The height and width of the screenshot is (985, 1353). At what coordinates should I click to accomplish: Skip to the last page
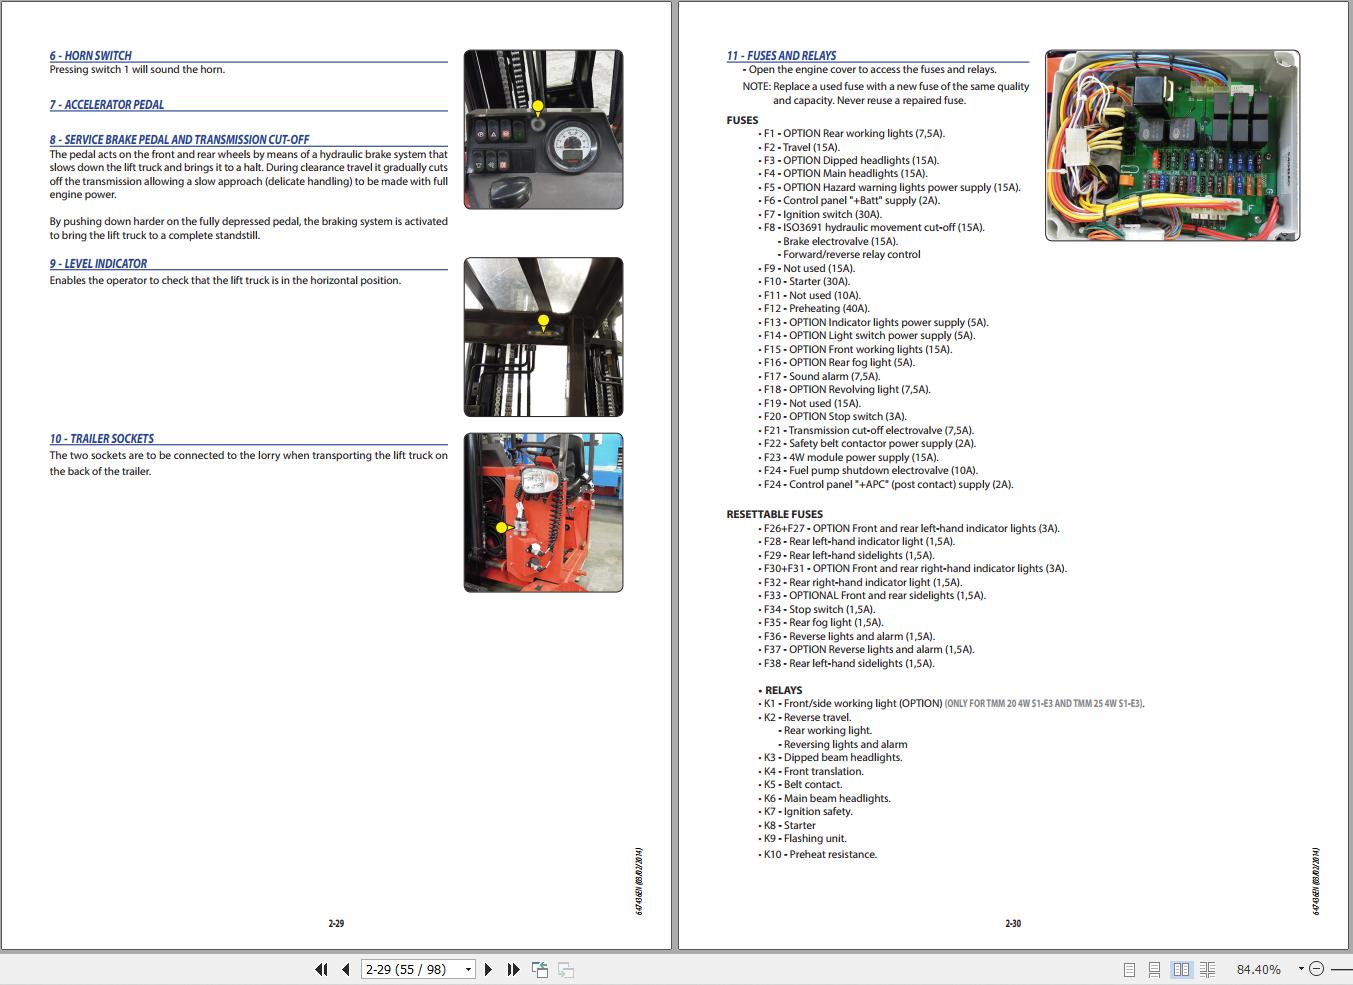click(x=513, y=969)
